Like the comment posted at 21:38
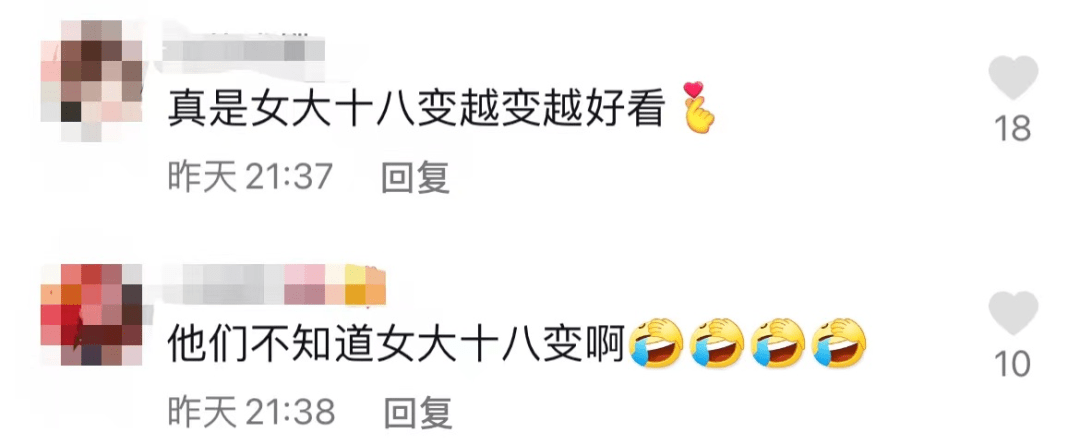The image size is (1080, 445). 1013,313
